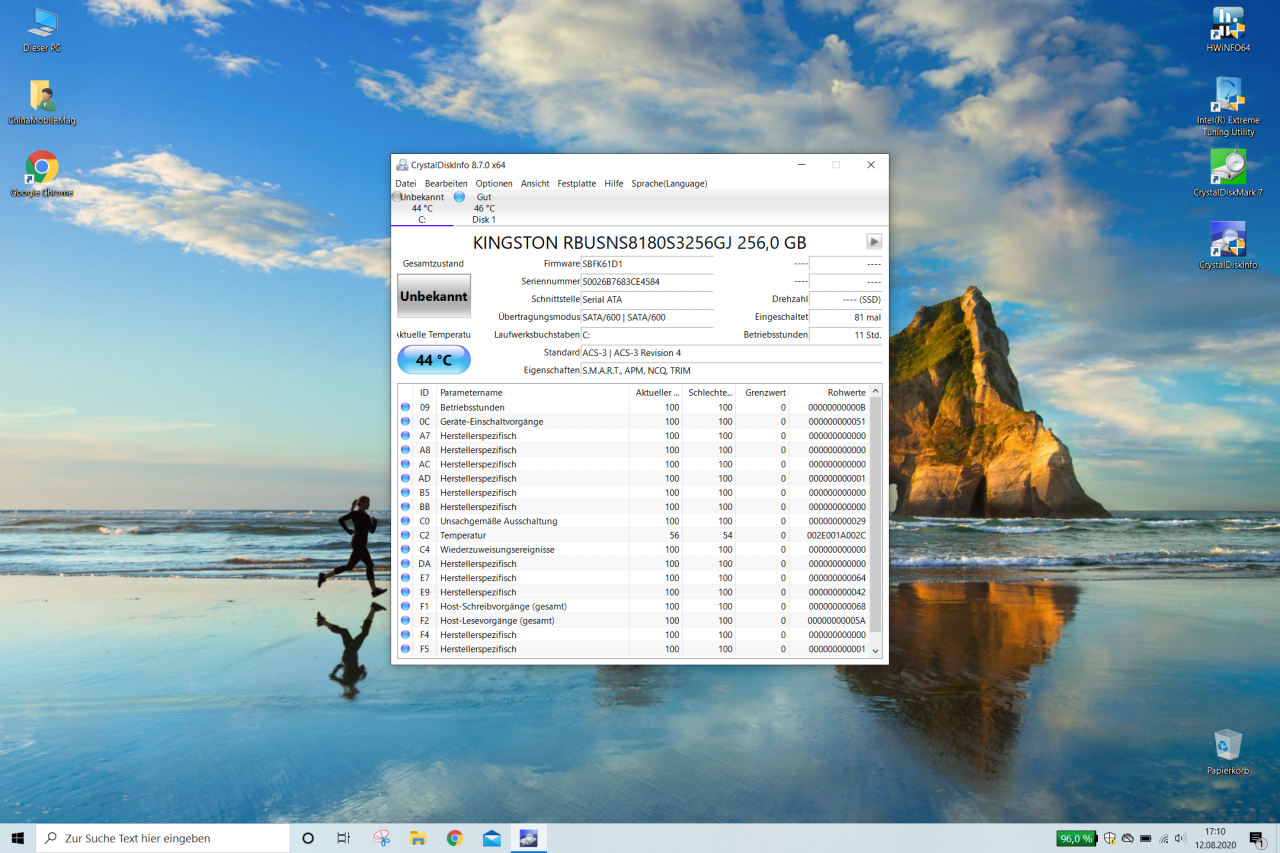Click the Unbekannt health status button
Screen dimensions: 1280x853
click(x=434, y=297)
